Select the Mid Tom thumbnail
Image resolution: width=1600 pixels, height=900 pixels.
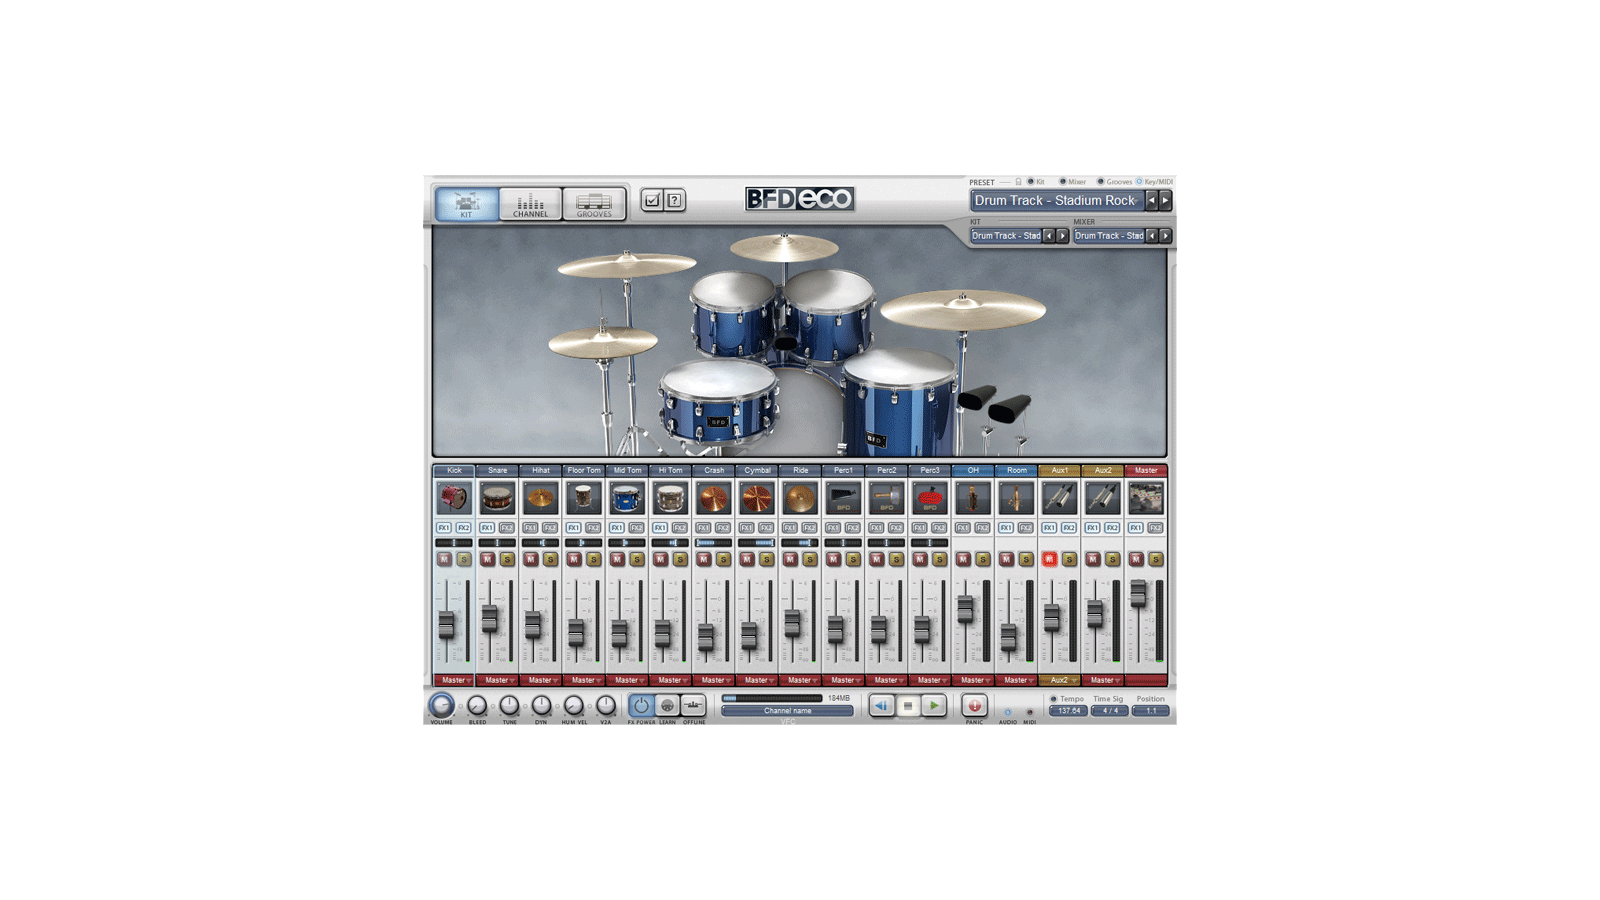(627, 498)
